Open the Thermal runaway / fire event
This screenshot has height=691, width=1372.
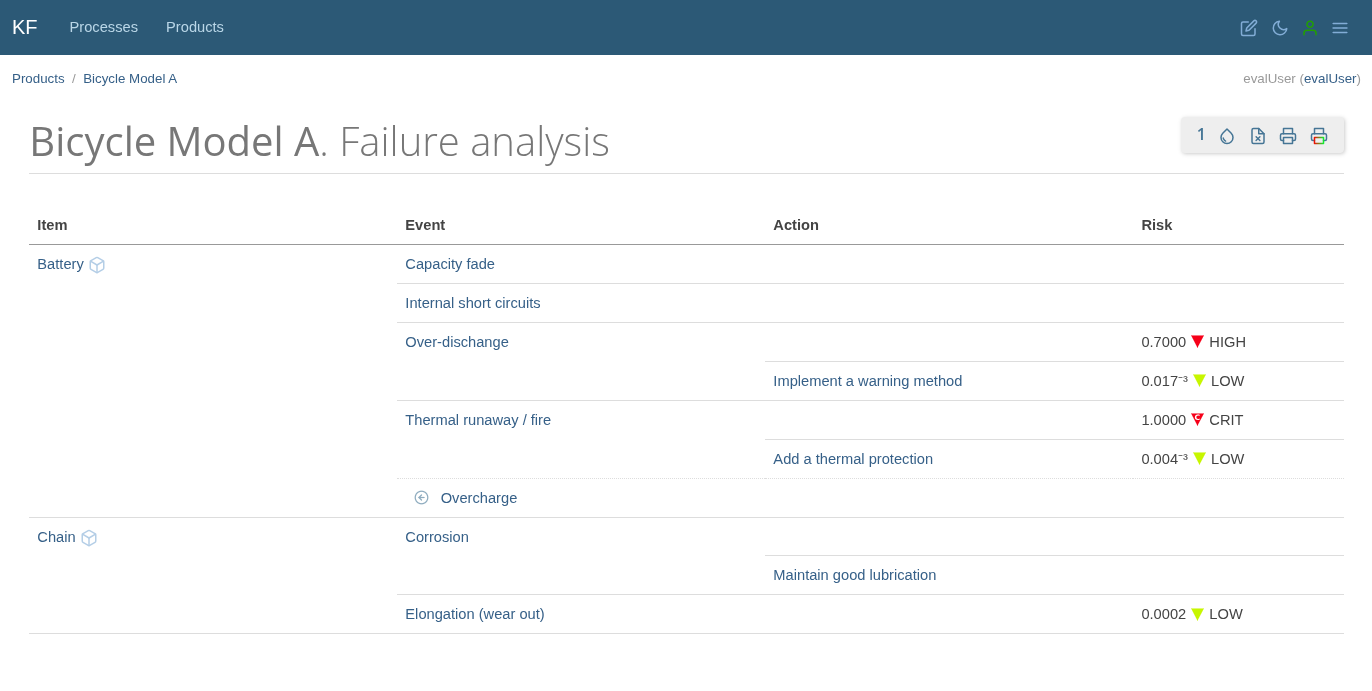pyautogui.click(x=478, y=420)
